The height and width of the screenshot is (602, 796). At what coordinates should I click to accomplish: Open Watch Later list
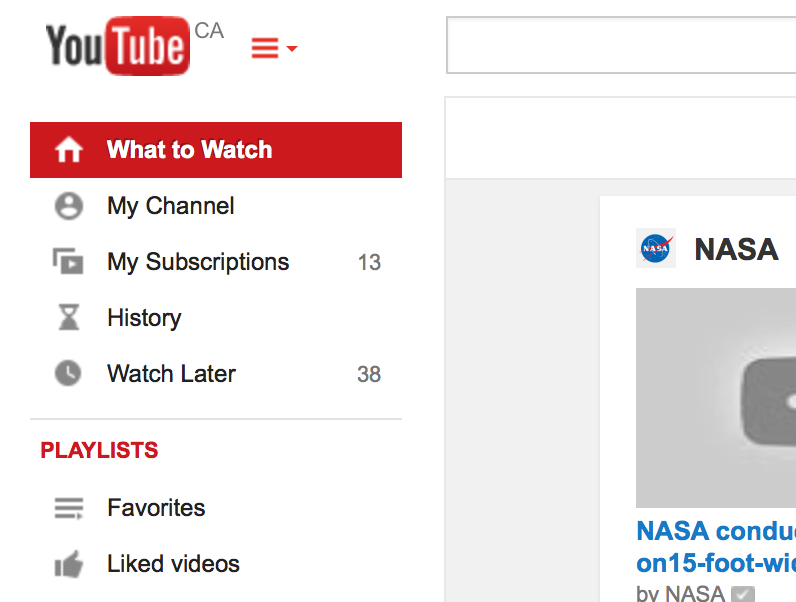pyautogui.click(x=172, y=374)
